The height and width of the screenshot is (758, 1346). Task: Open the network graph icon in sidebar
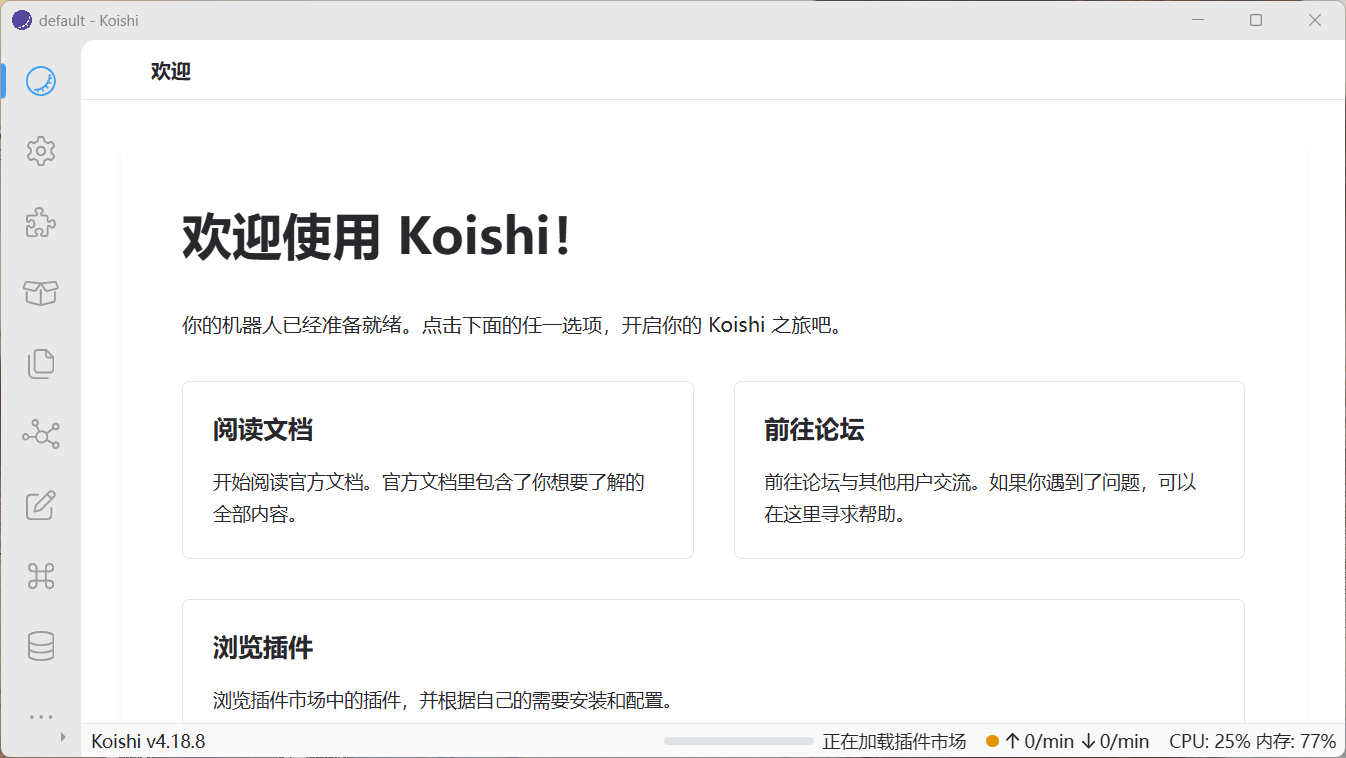coord(41,434)
